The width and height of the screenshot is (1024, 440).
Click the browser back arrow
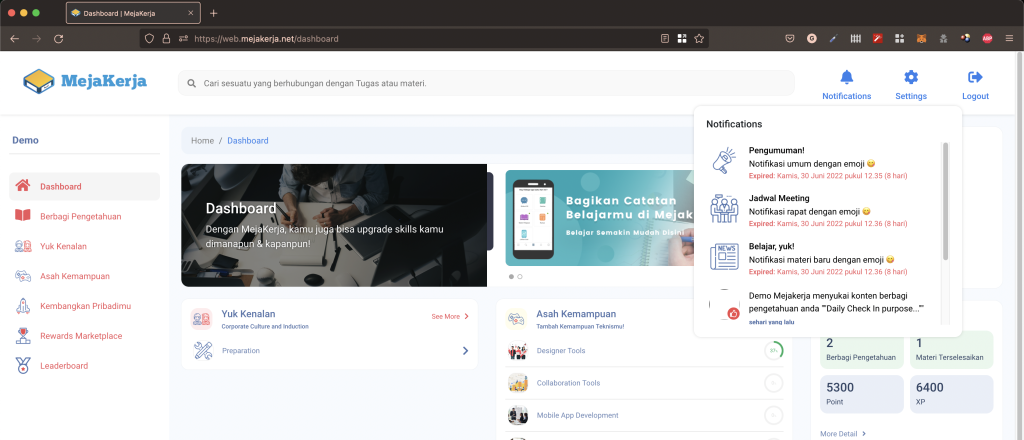[14, 39]
